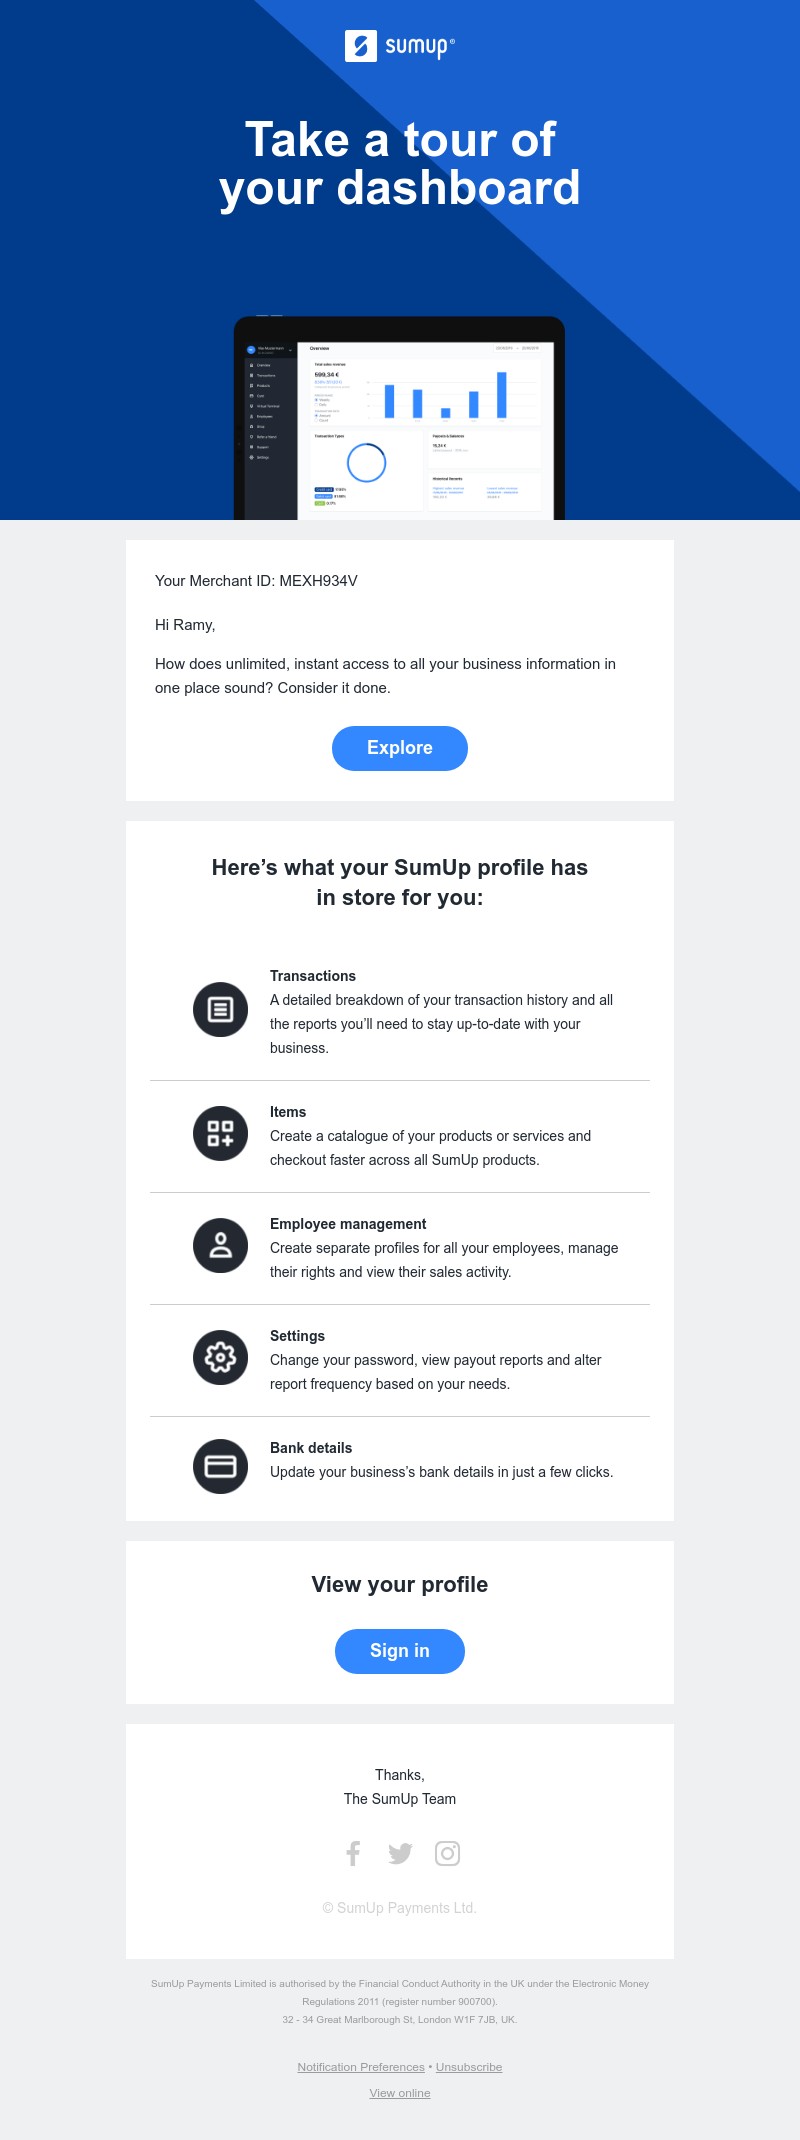The width and height of the screenshot is (800, 2140).
Task: Click the Merchant ID text line
Action: point(256,581)
